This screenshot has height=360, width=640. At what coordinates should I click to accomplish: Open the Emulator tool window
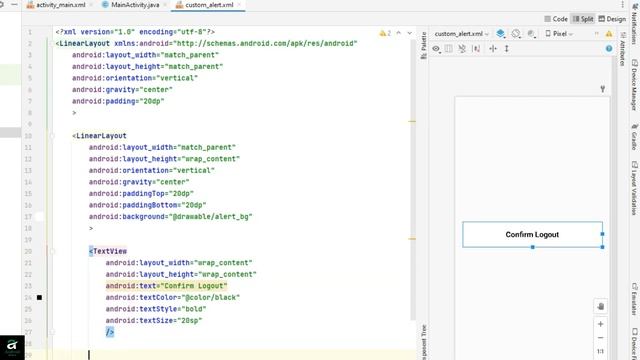[635, 299]
